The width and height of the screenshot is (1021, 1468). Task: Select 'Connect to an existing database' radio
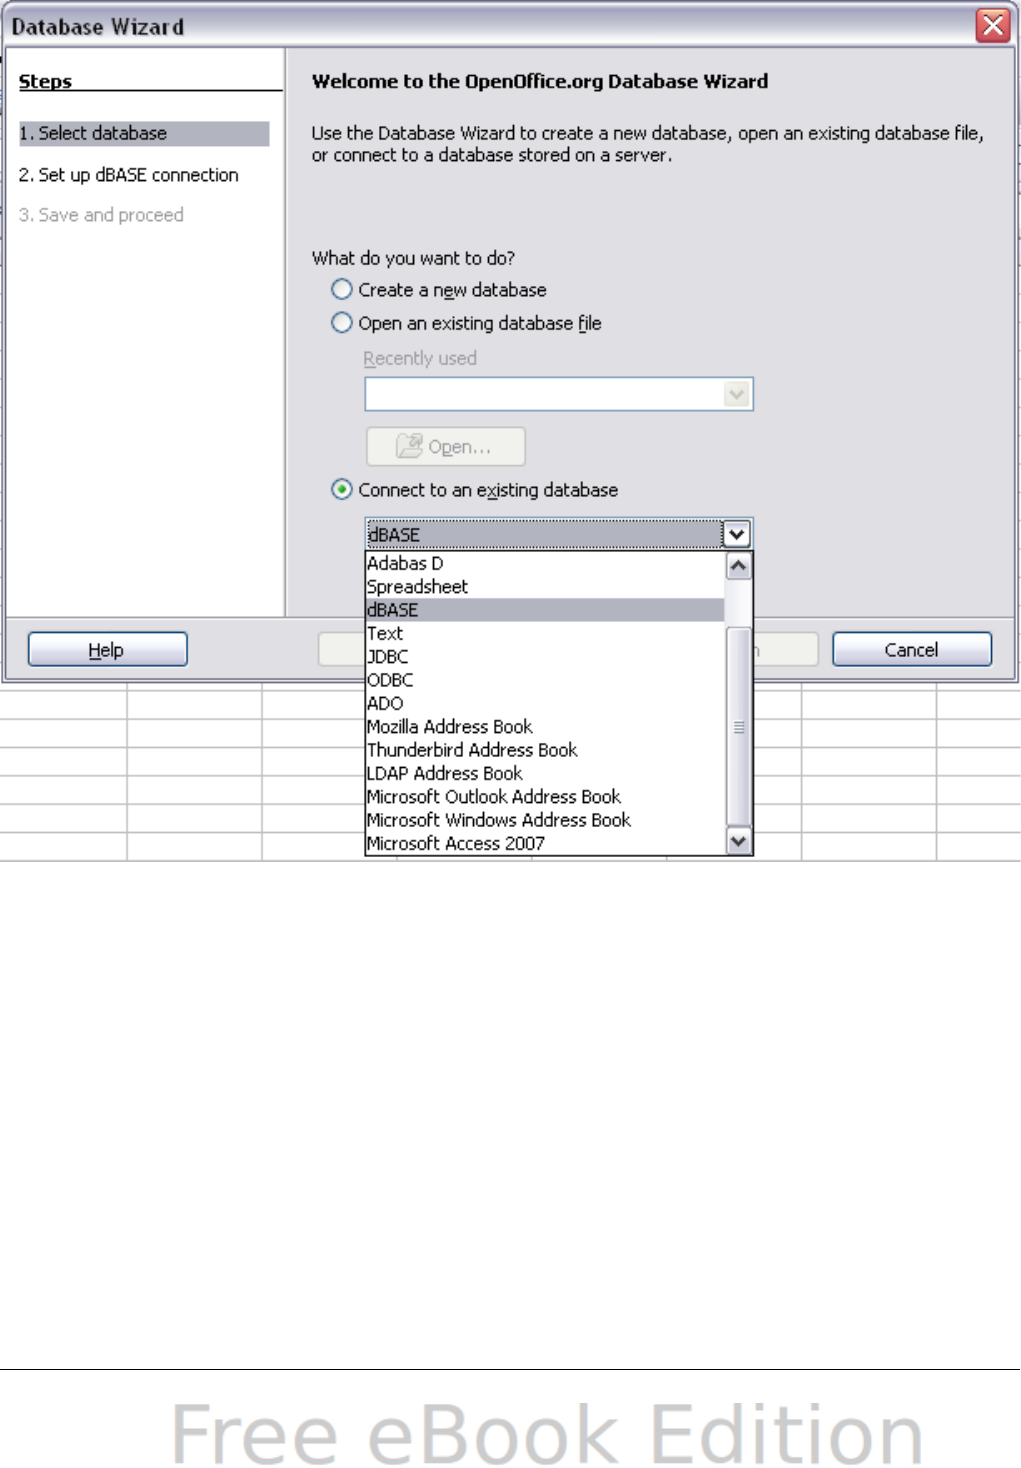tap(342, 489)
